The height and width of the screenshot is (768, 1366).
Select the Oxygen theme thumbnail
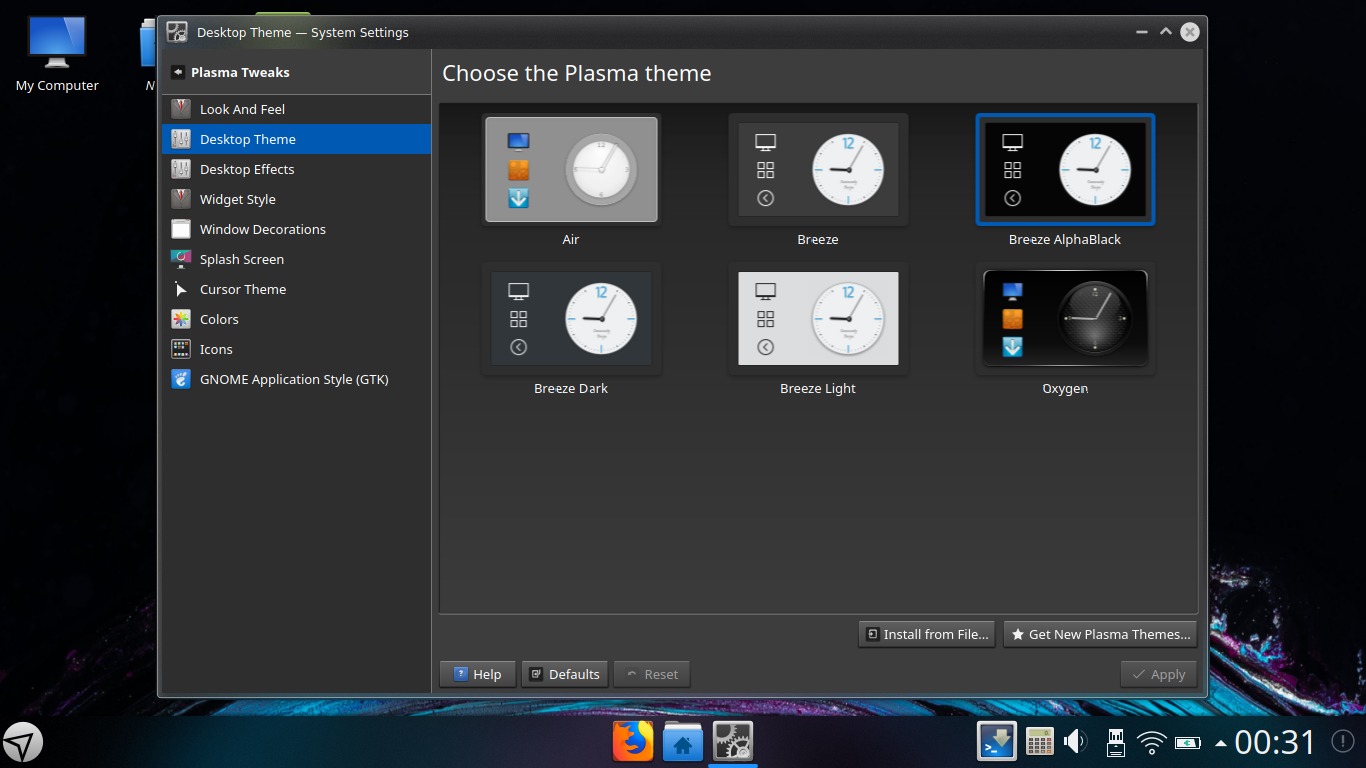coord(1065,318)
